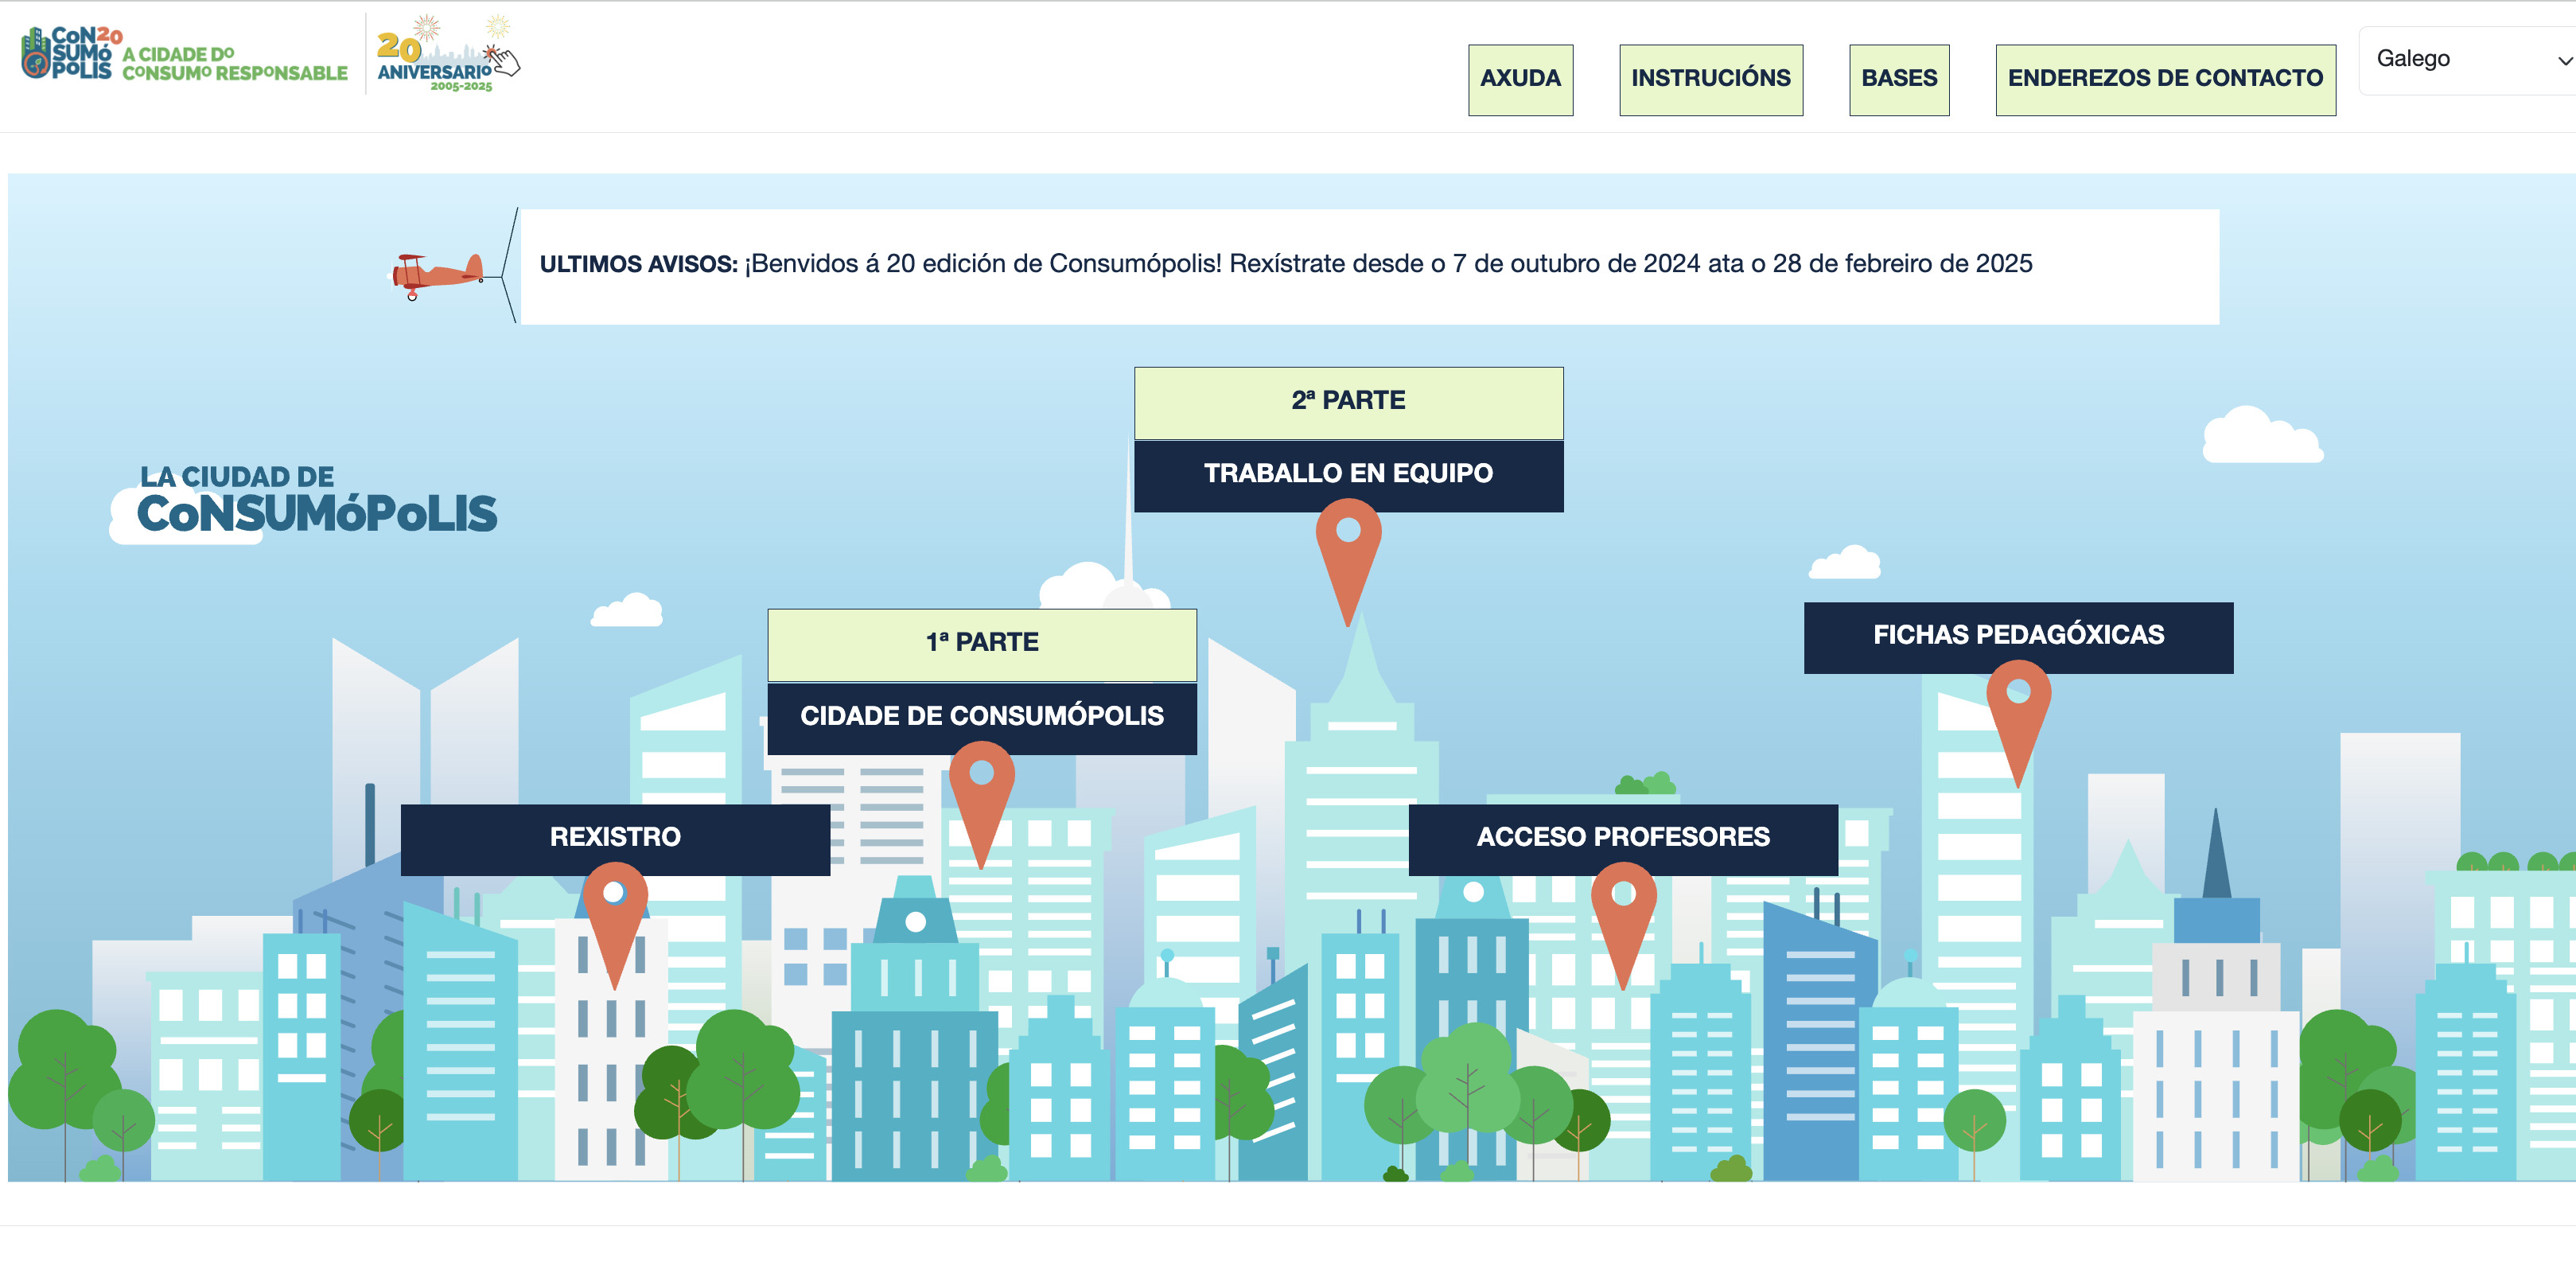This screenshot has height=1262, width=2576.
Task: Click the Ultimos Avisos announcement text
Action: [1286, 264]
